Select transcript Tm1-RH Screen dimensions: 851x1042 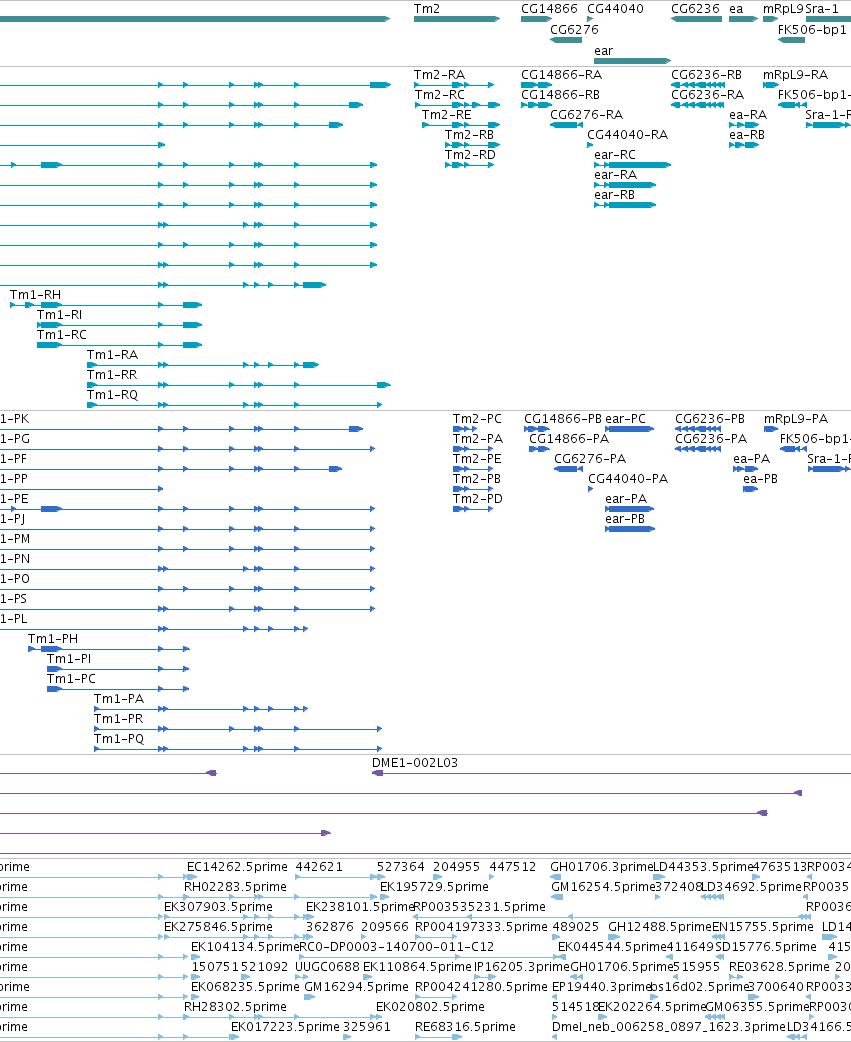pos(106,305)
